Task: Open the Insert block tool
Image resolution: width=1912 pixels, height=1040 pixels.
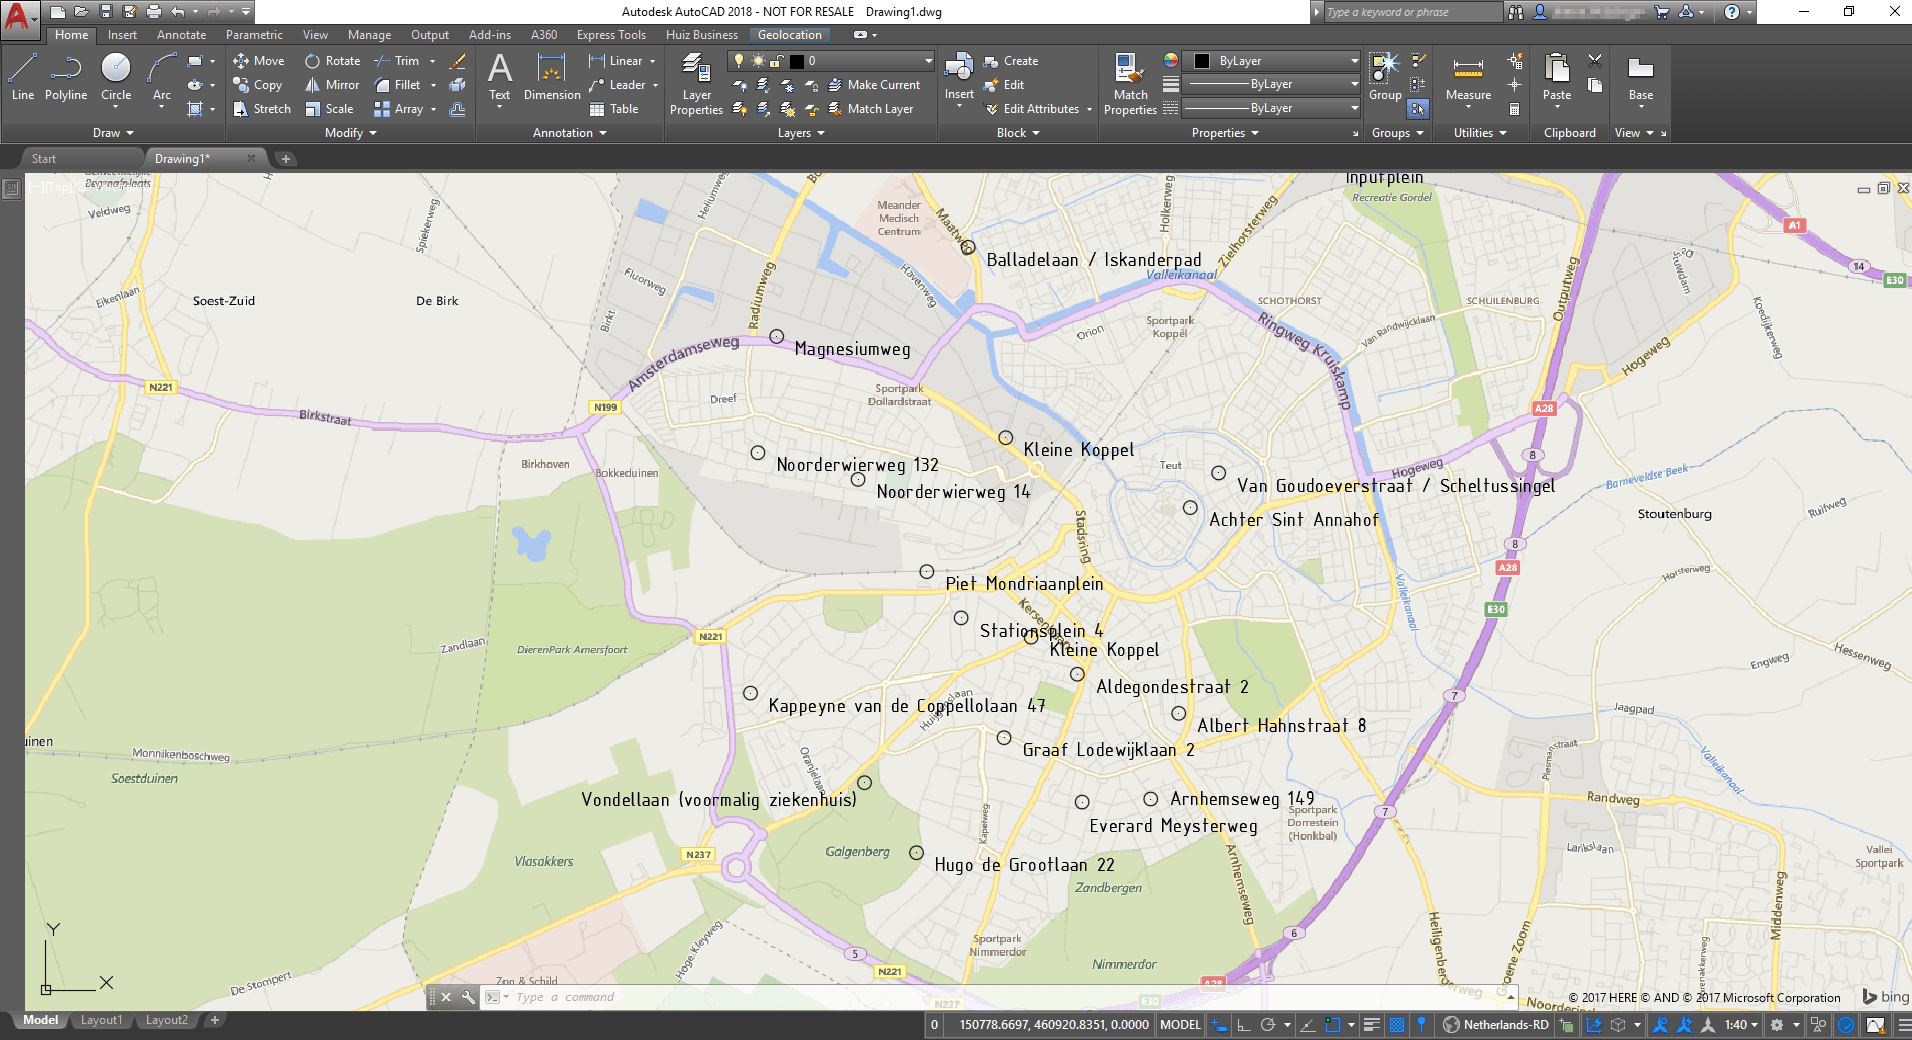Action: [959, 77]
